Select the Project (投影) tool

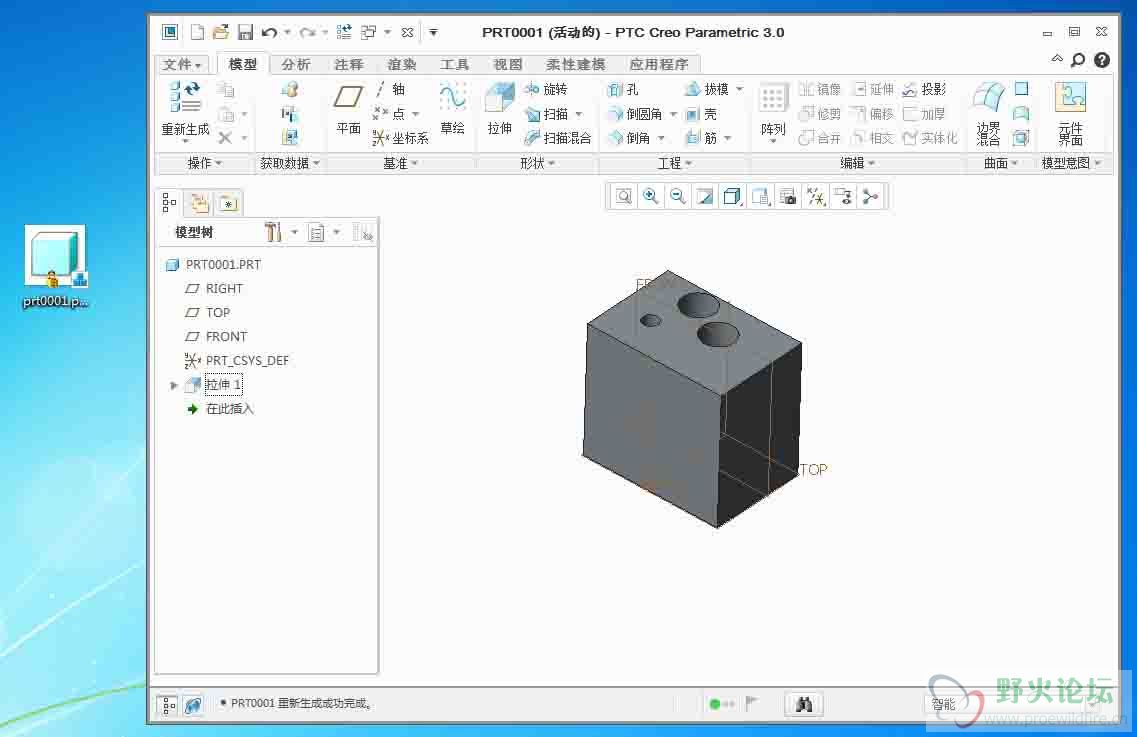925,89
